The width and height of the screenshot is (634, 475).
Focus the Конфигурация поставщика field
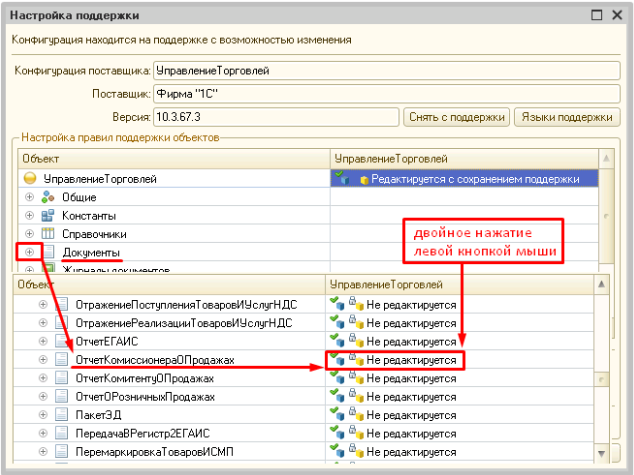[x=387, y=70]
